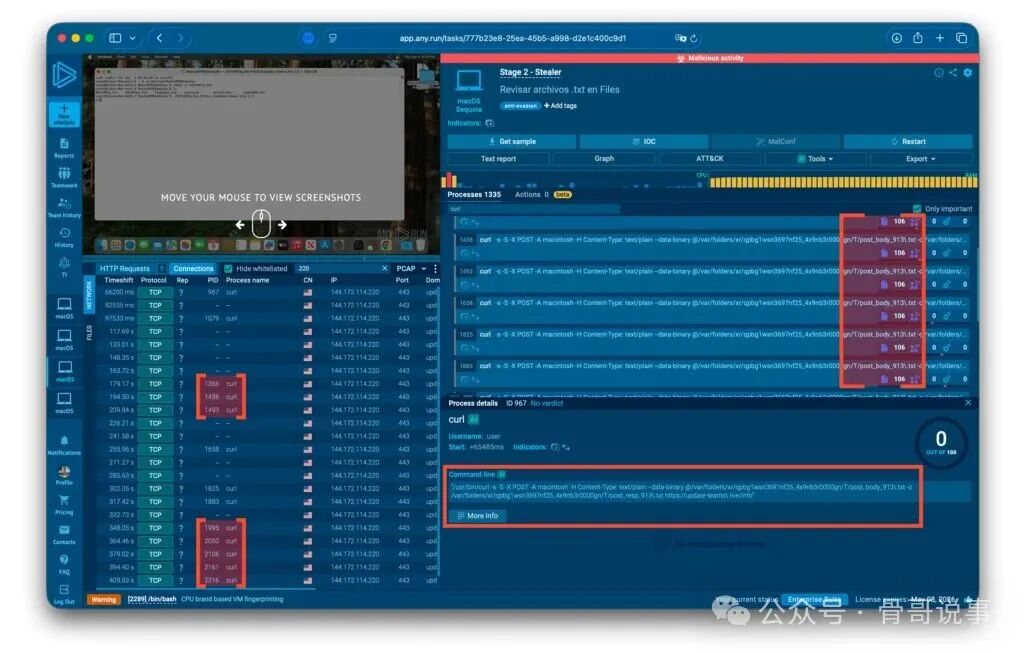Image resolution: width=1024 pixels, height=653 pixels.
Task: Click process filter field containing curl
Action: tap(534, 209)
